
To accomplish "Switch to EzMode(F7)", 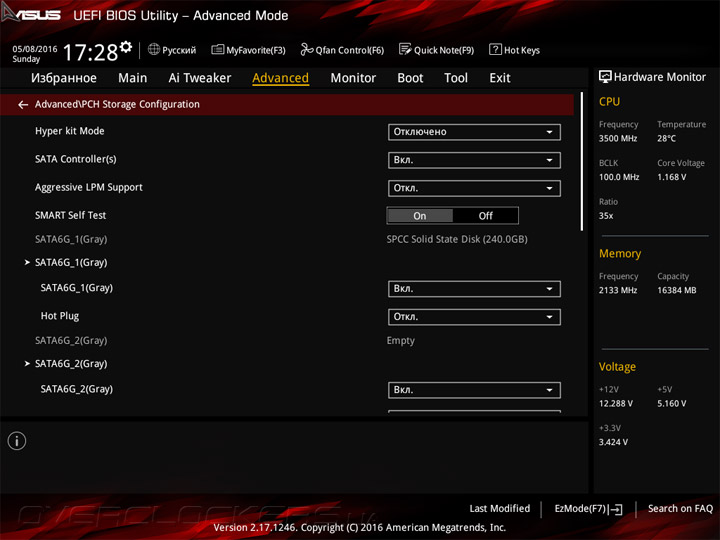I will tap(588, 509).
